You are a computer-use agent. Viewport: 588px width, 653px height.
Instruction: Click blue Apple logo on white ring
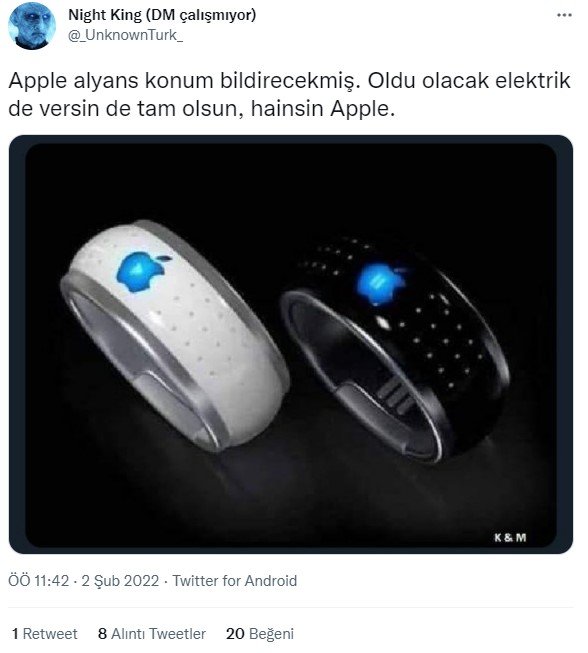tap(142, 271)
